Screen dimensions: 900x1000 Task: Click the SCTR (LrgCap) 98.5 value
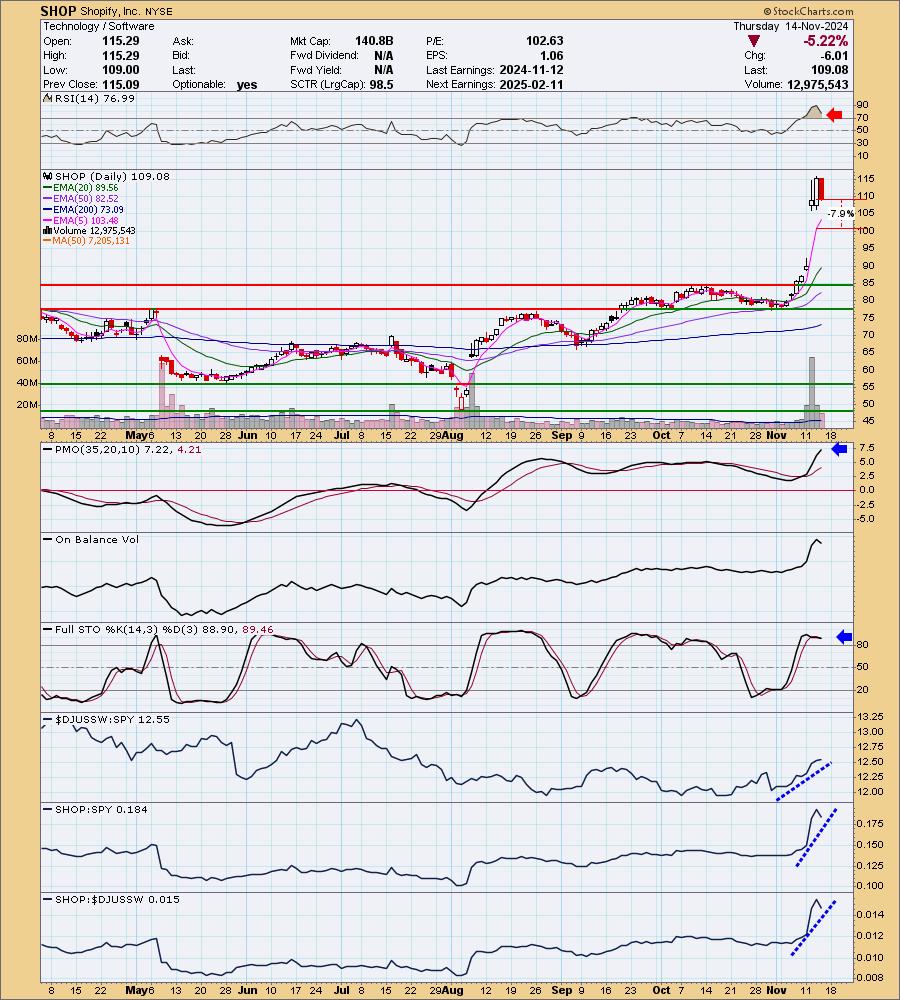pyautogui.click(x=381, y=84)
